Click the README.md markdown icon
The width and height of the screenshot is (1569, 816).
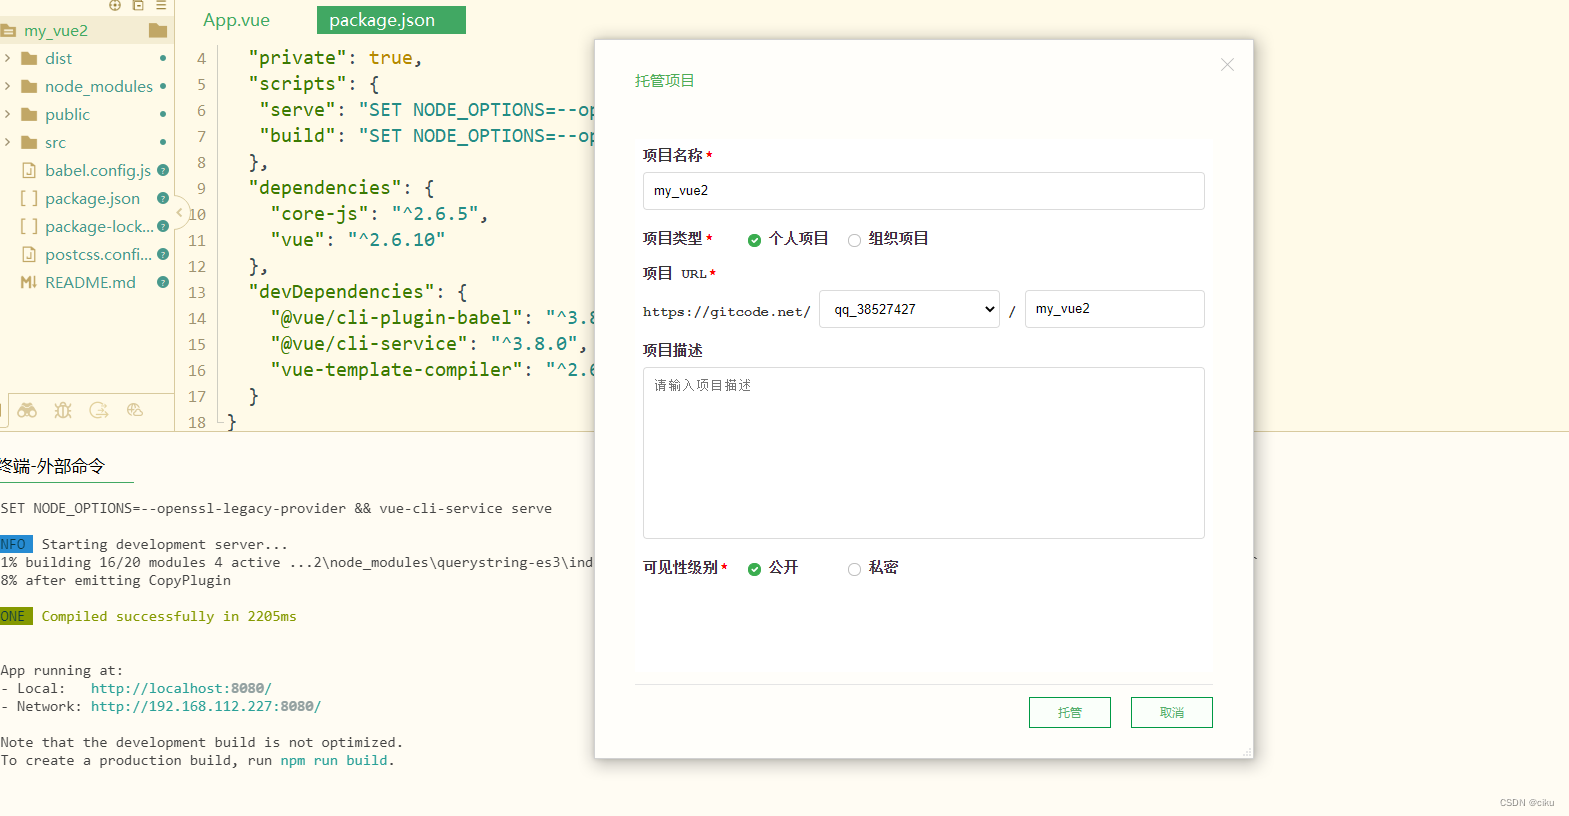pos(29,282)
